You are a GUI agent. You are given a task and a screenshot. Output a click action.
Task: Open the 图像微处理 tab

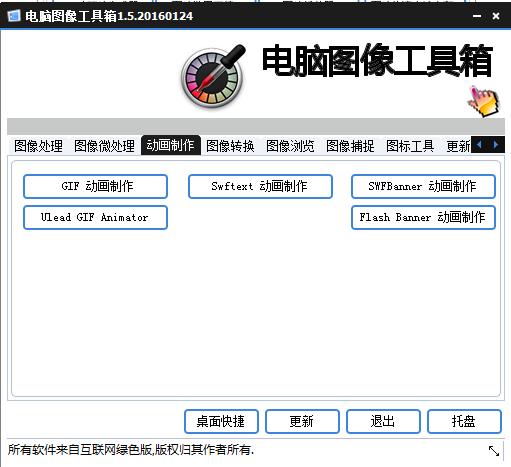(x=104, y=146)
